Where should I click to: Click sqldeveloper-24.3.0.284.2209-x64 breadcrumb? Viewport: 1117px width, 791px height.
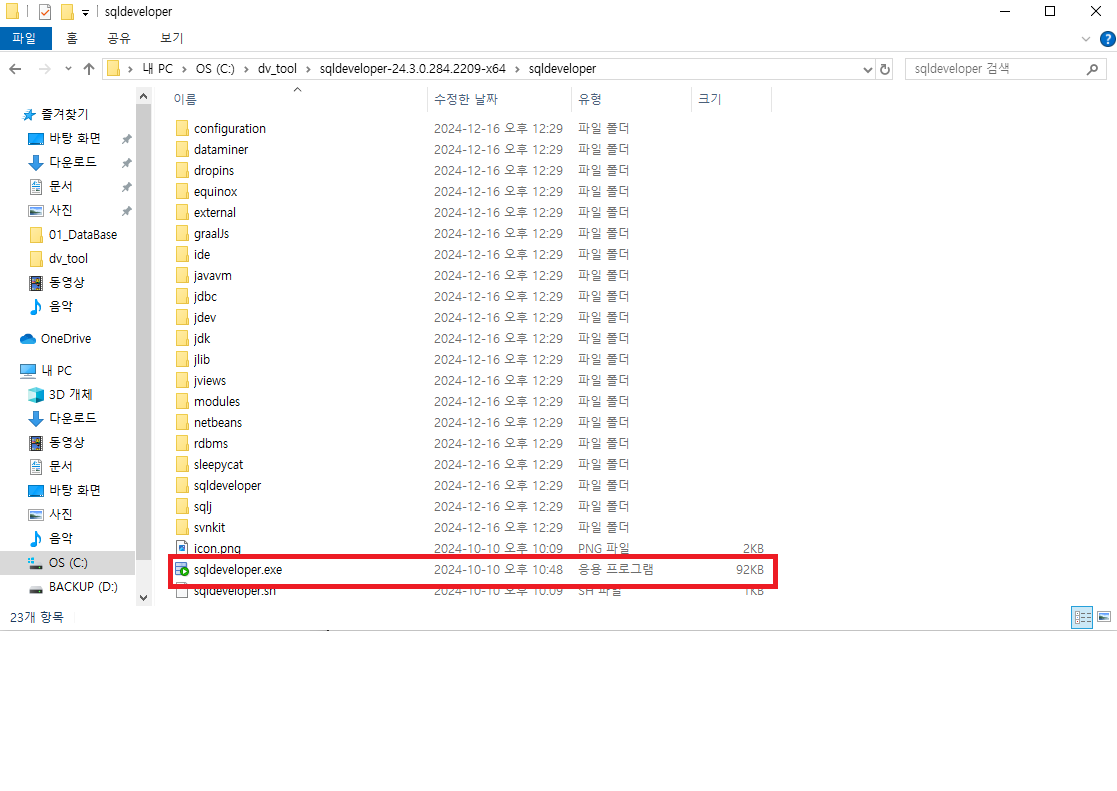412,69
